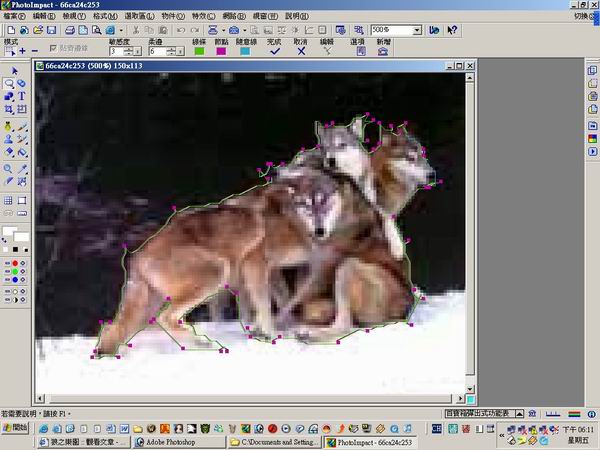Open the 格式 (Format) menu
The height and width of the screenshot is (450, 600).
[105, 16]
